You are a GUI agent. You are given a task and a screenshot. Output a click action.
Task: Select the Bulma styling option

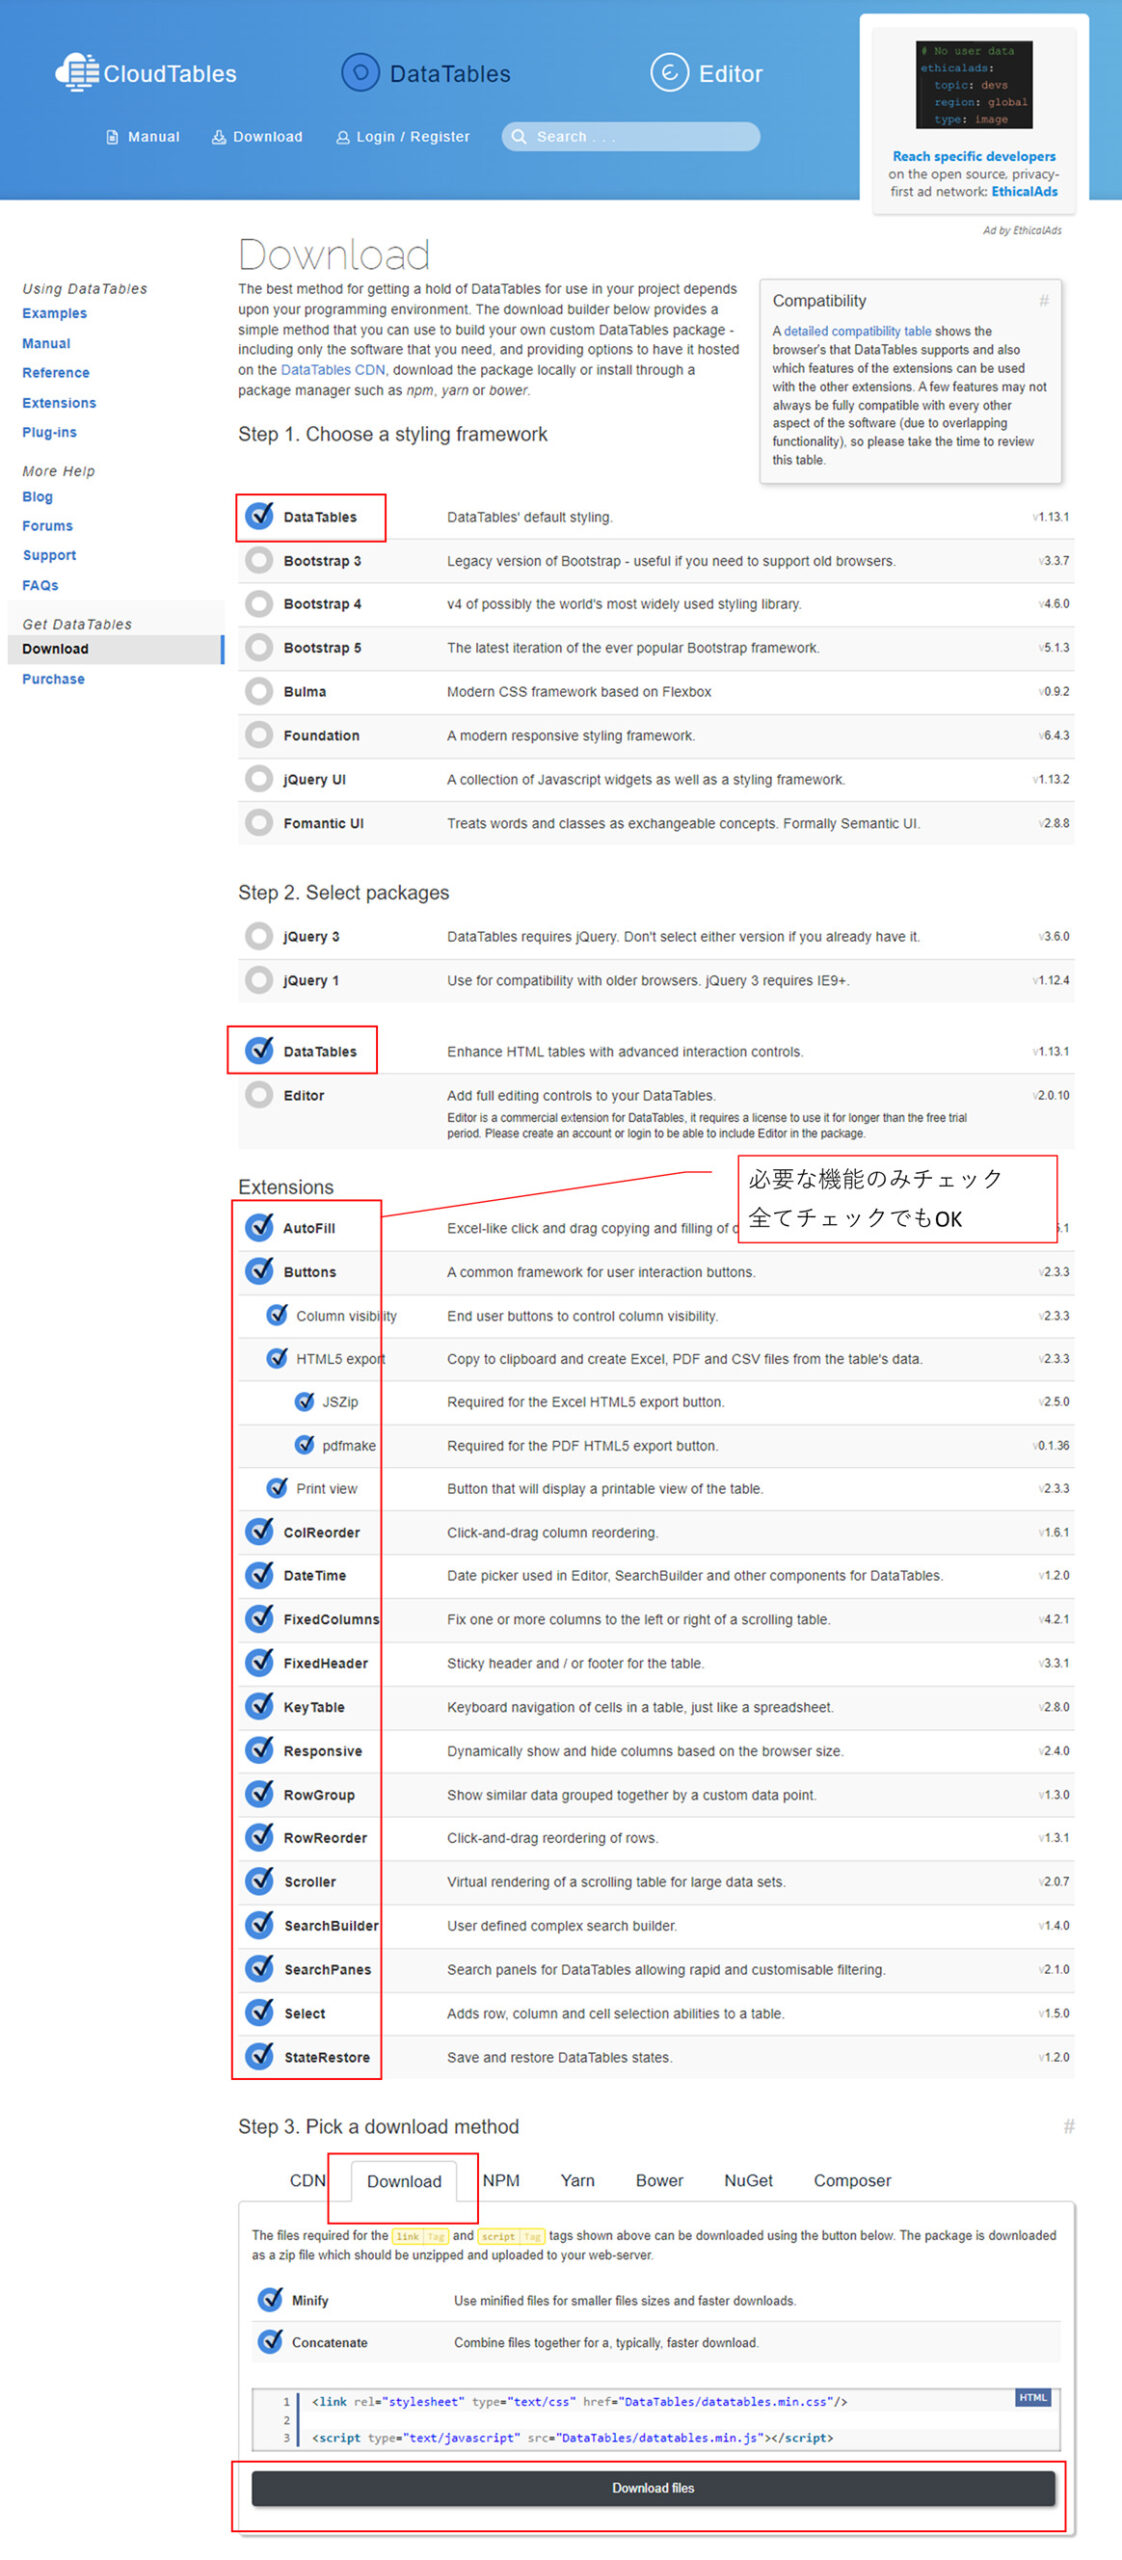tap(259, 691)
